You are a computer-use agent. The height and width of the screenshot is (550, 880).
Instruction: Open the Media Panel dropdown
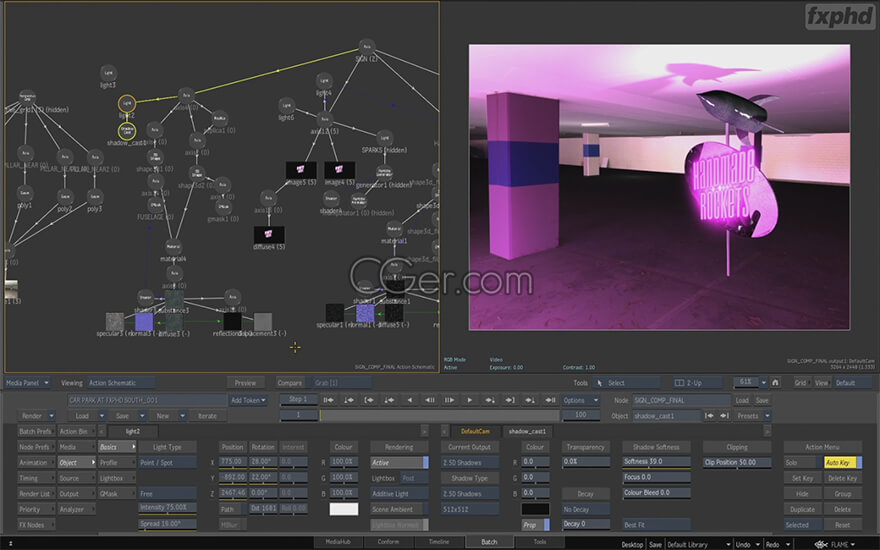point(28,383)
